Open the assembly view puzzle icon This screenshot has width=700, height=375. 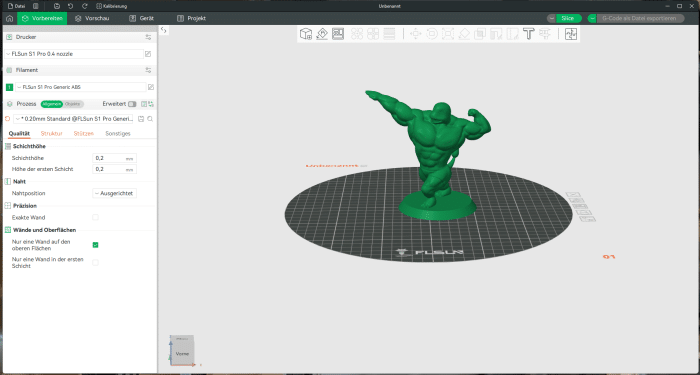(x=571, y=34)
